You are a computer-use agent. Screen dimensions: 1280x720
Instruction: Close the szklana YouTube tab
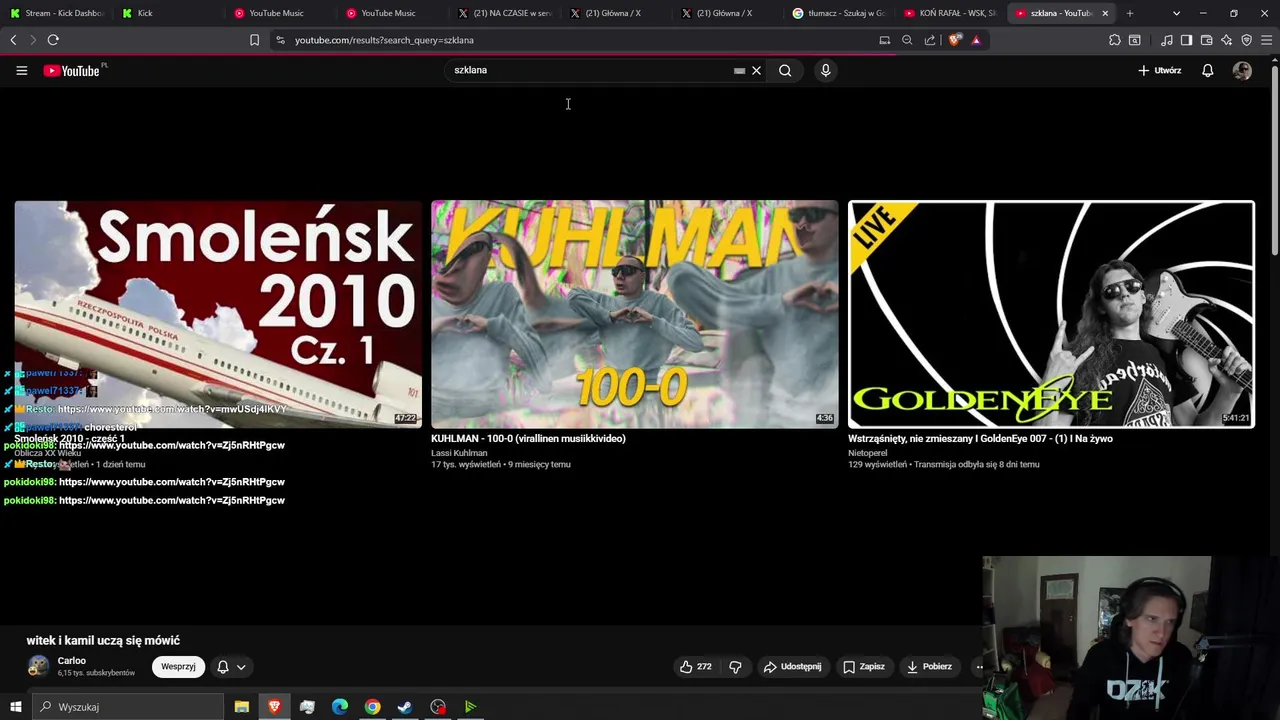click(x=1105, y=13)
